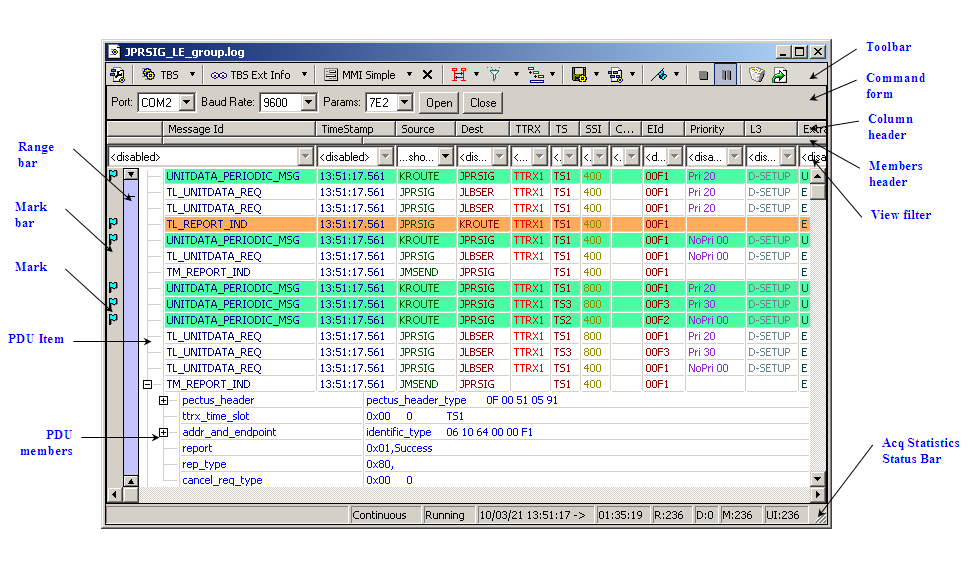Toggle mark flag beside the TL_REPORT_IND row

point(113,224)
